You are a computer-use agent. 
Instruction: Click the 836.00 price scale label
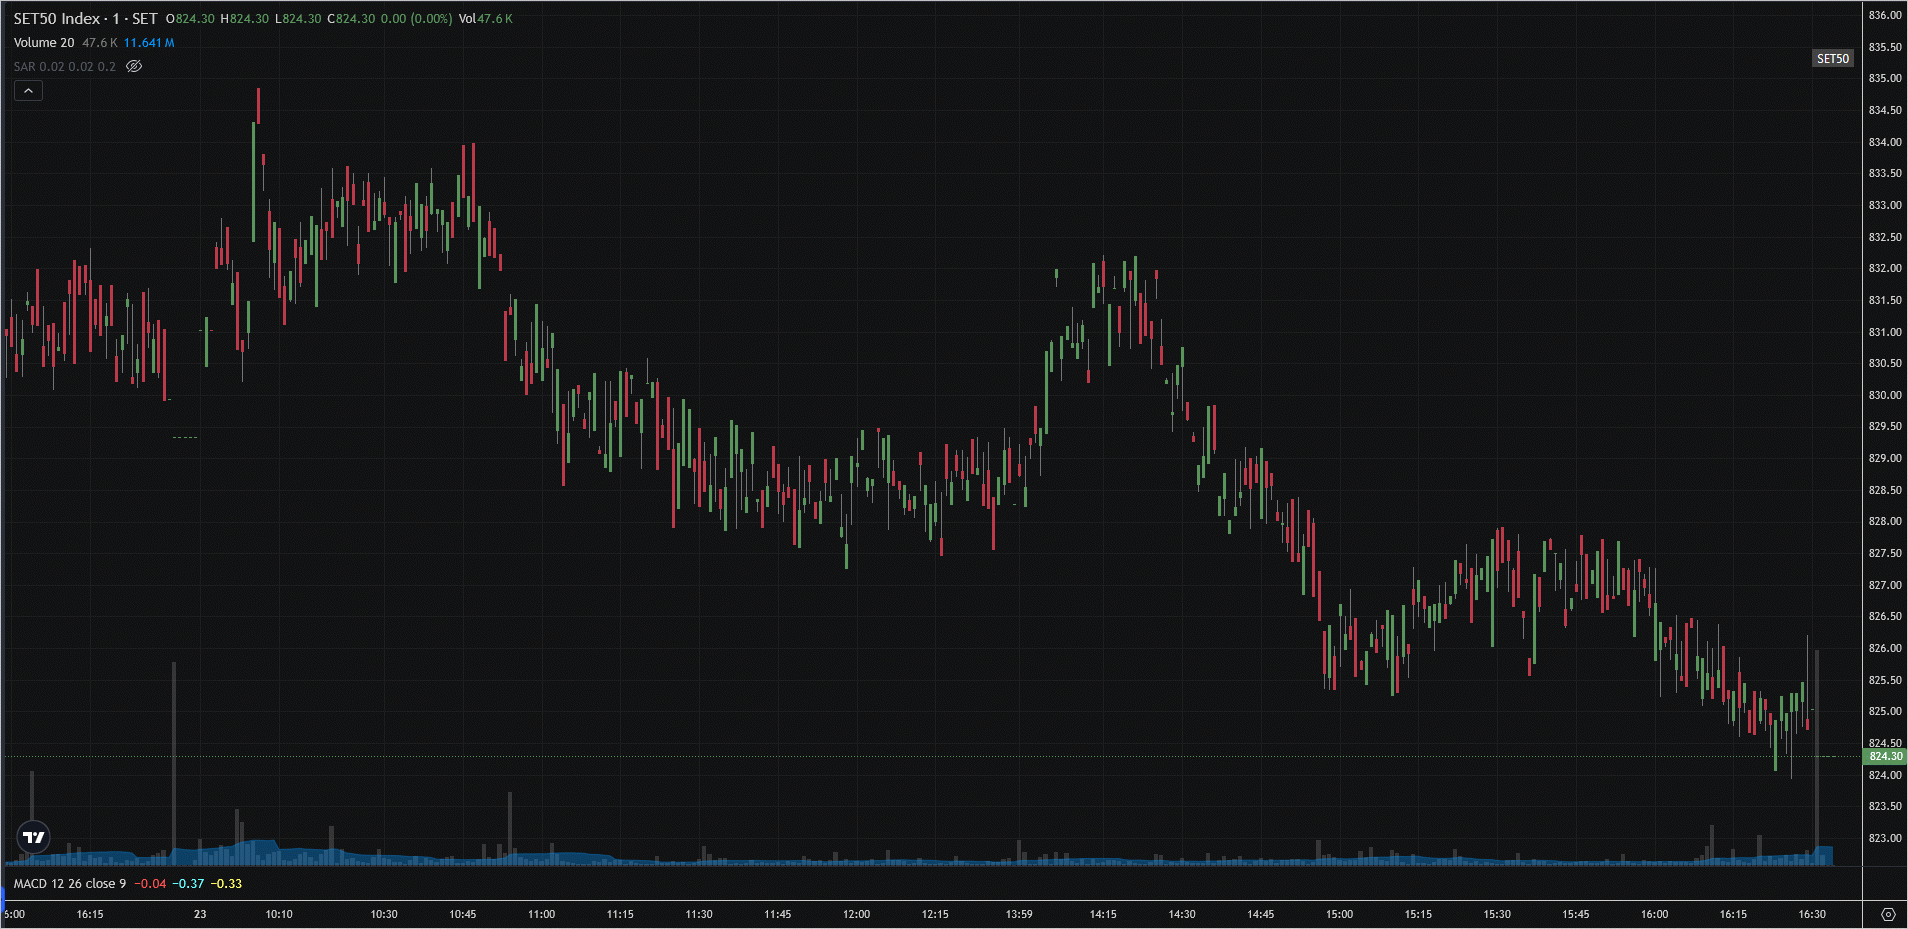coord(1884,15)
